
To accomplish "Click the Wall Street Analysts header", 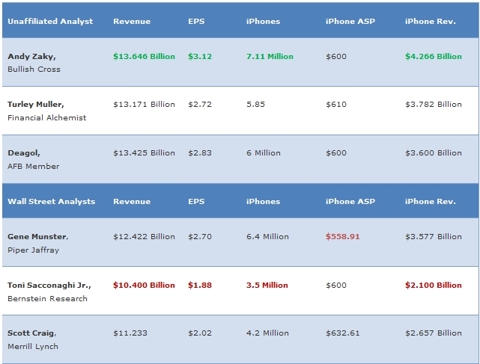I will [51, 201].
